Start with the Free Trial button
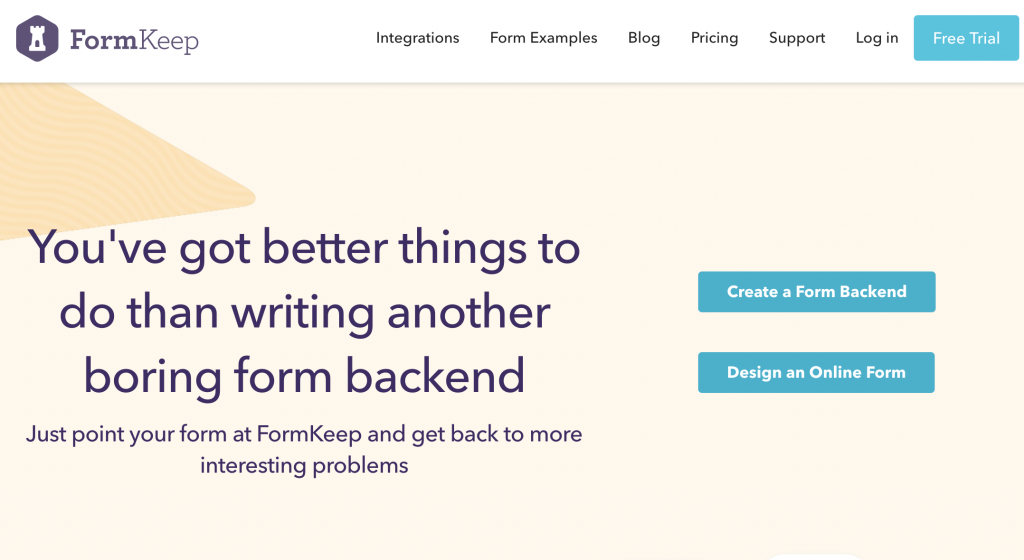1024x560 pixels. point(966,38)
